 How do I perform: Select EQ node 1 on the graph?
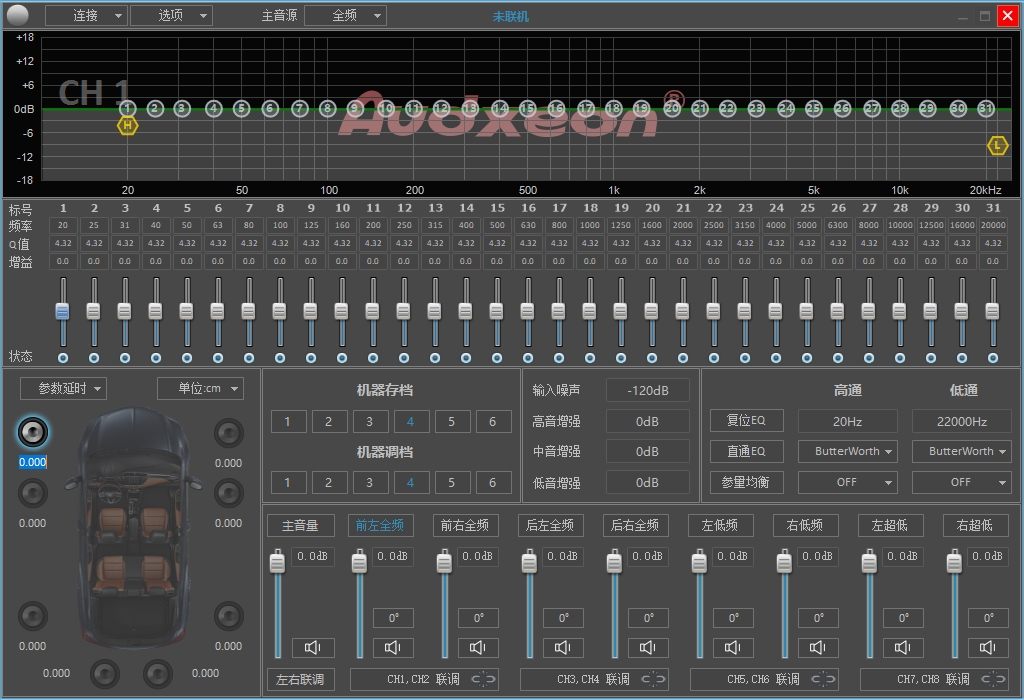point(127,108)
